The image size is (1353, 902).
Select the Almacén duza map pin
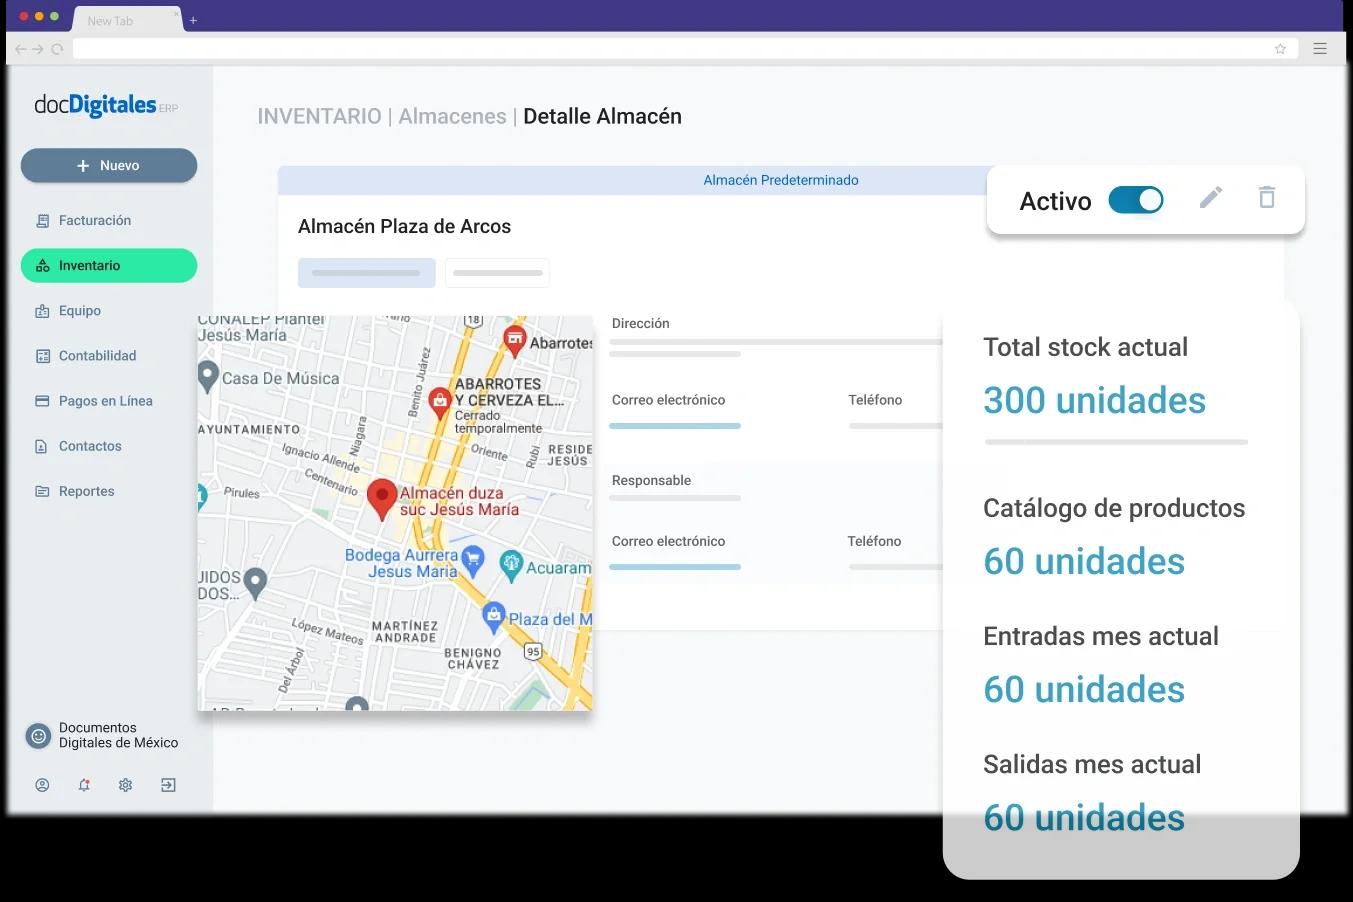coord(382,497)
